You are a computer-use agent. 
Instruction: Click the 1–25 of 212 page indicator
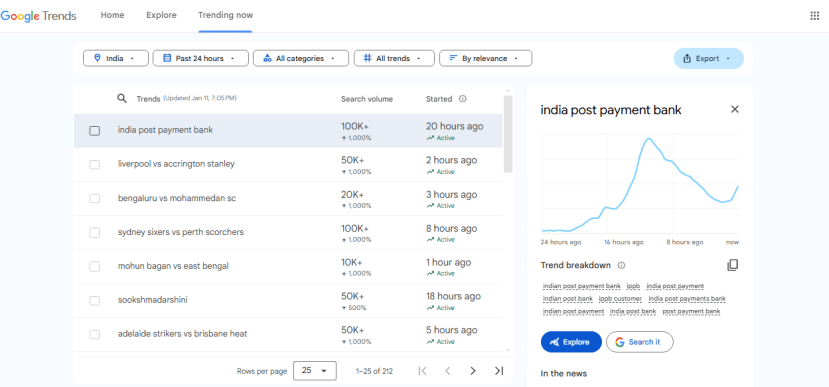point(374,371)
